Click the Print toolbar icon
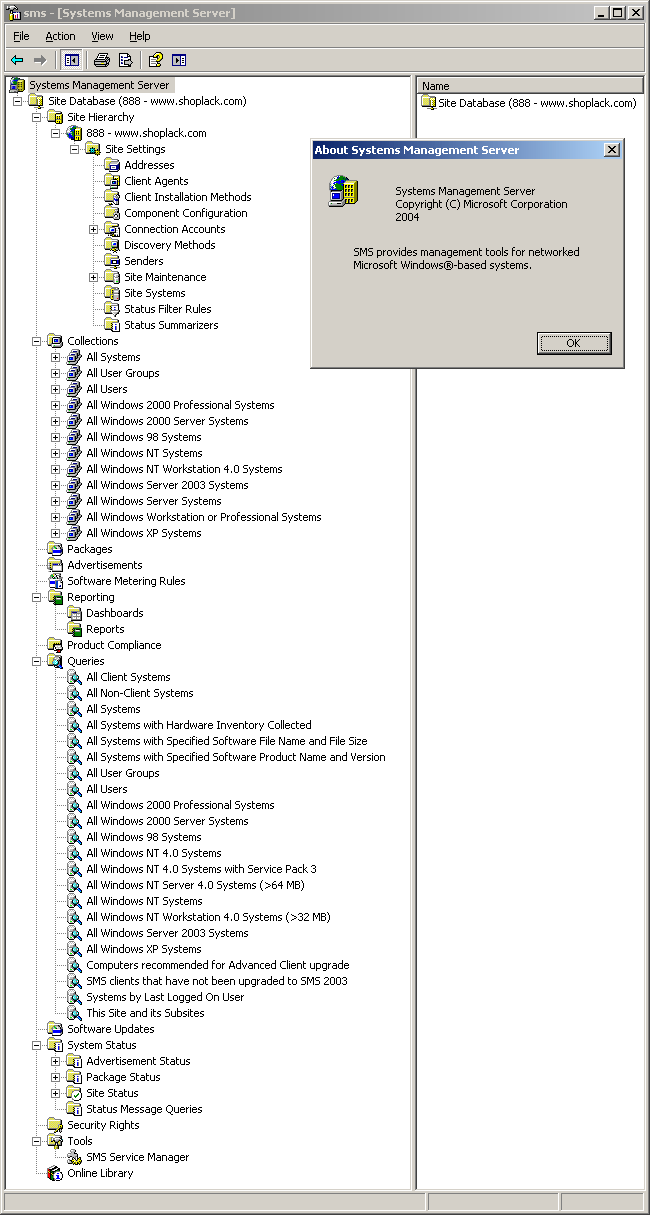The image size is (650, 1215). 101,60
